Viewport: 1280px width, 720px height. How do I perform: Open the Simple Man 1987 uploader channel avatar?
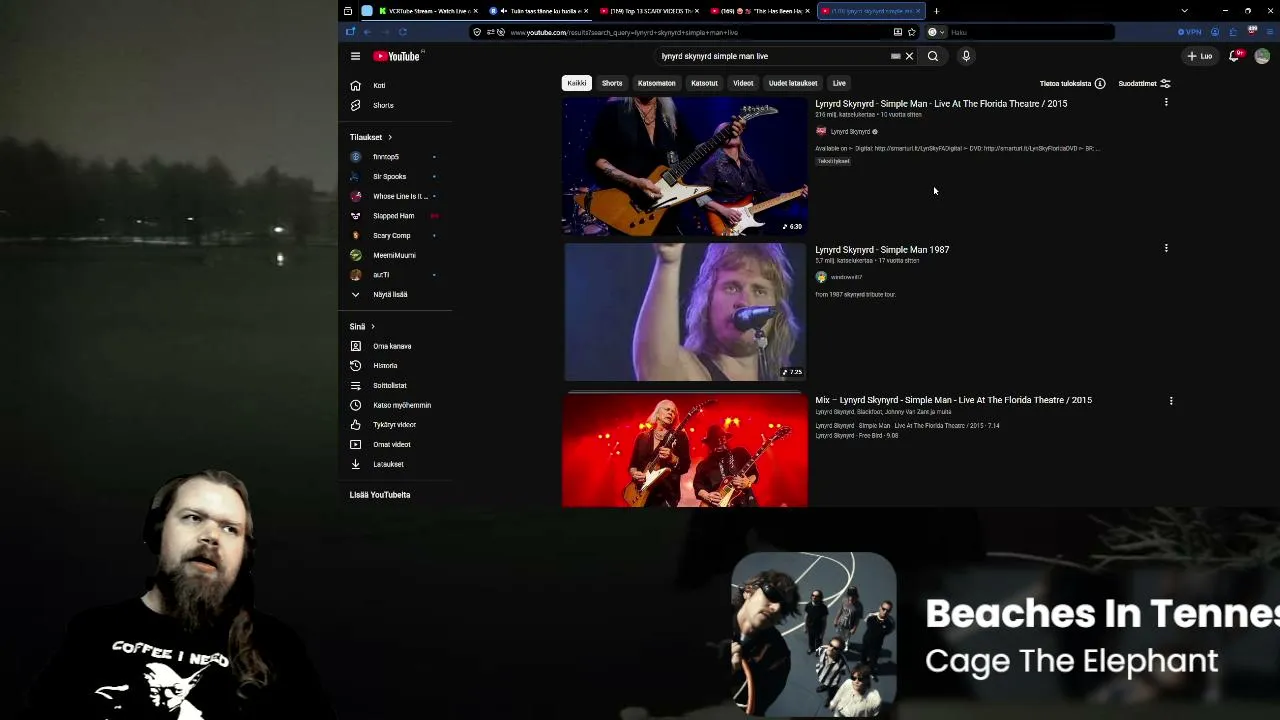(x=821, y=277)
